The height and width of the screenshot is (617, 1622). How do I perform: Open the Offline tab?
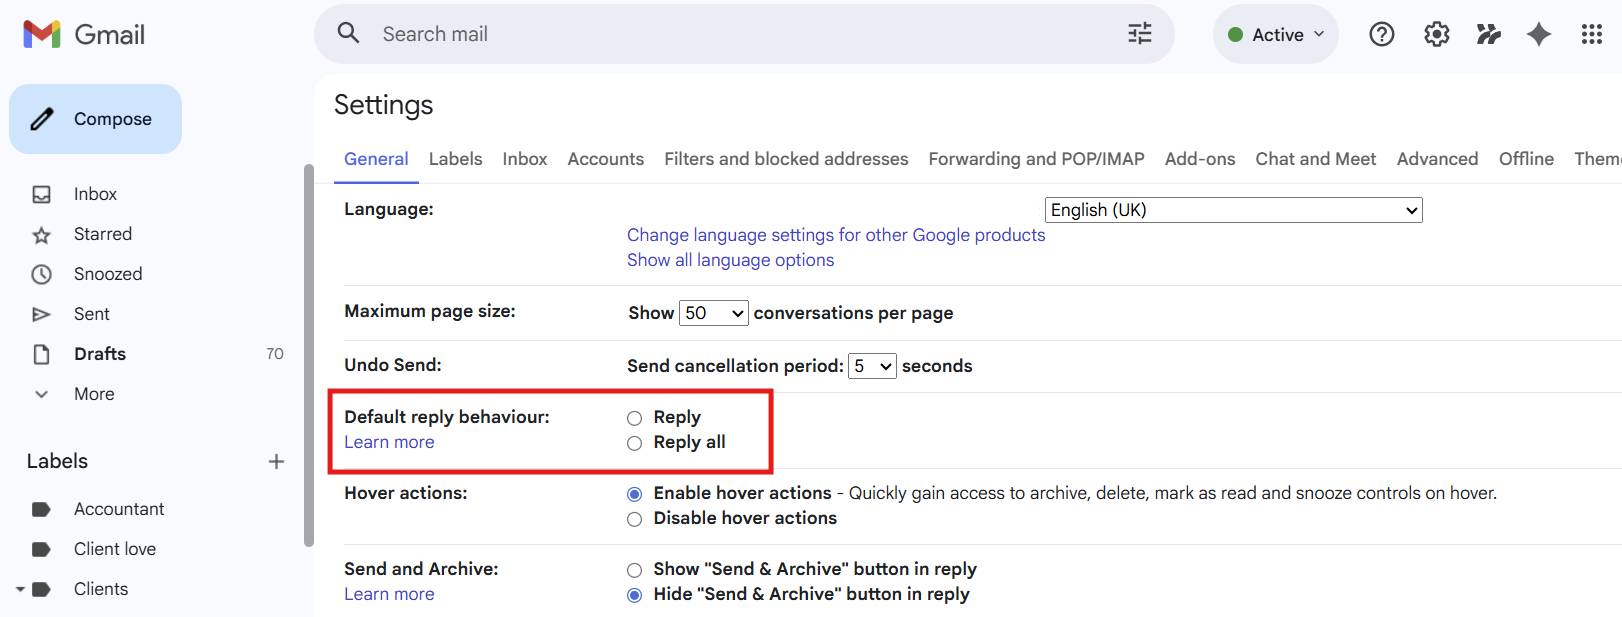click(1526, 159)
